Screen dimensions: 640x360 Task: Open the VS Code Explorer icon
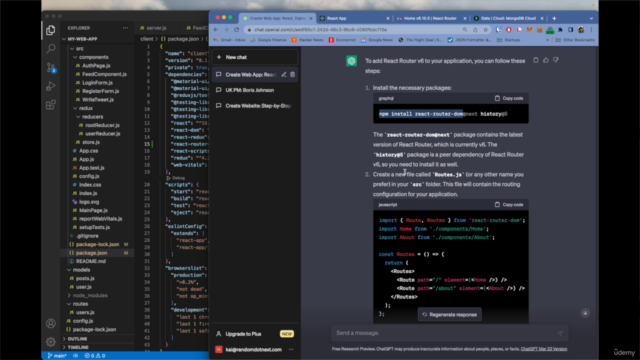51,30
